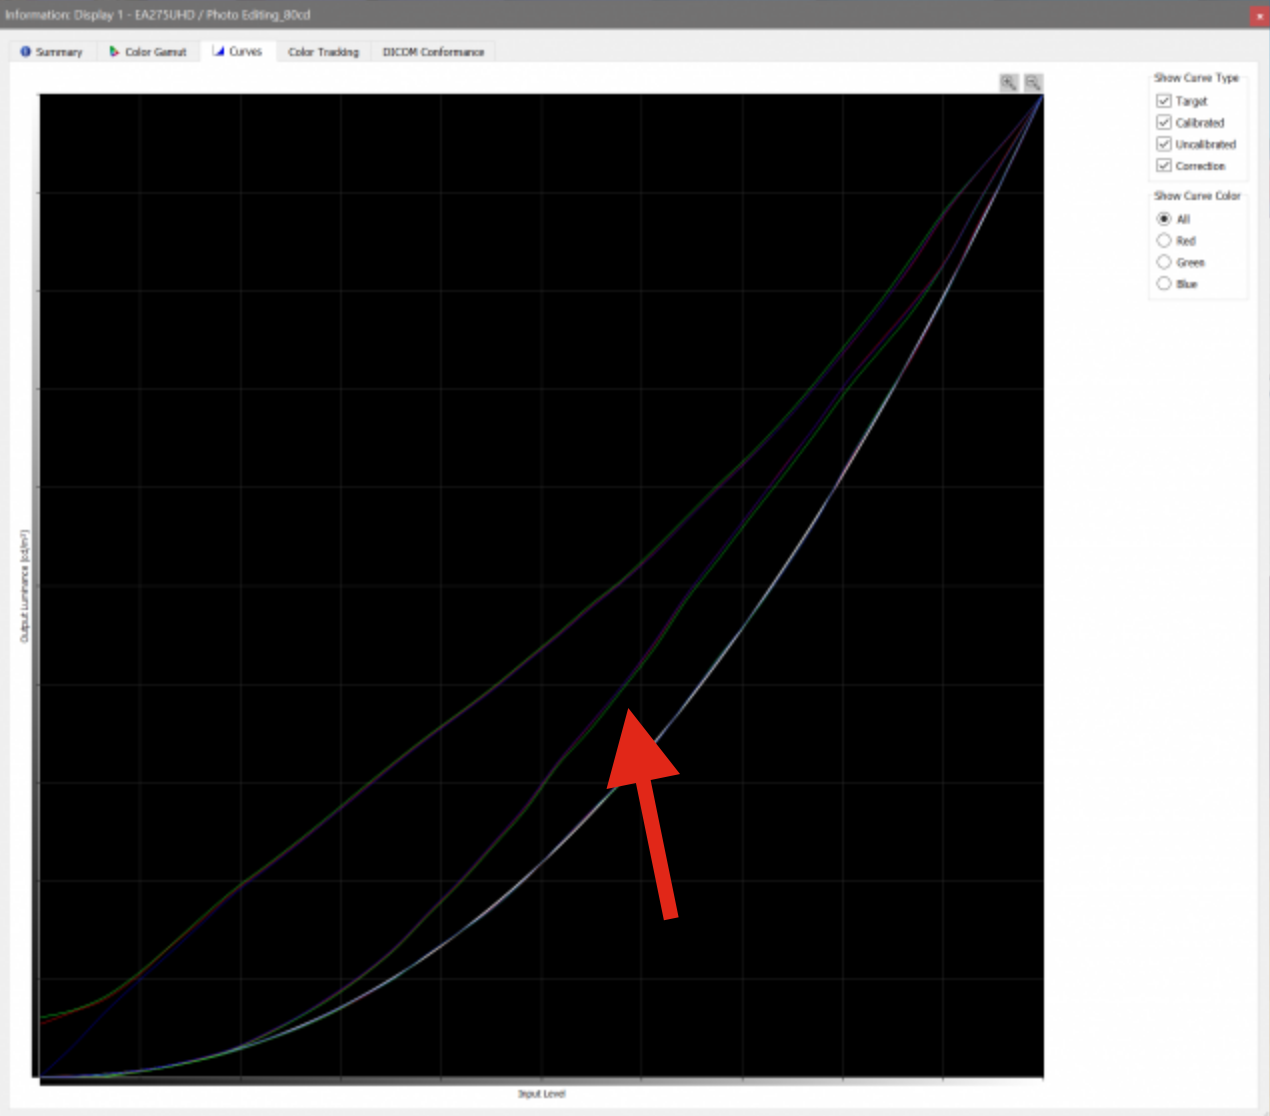Close the Information window
This screenshot has width=1270, height=1116.
[1259, 15]
